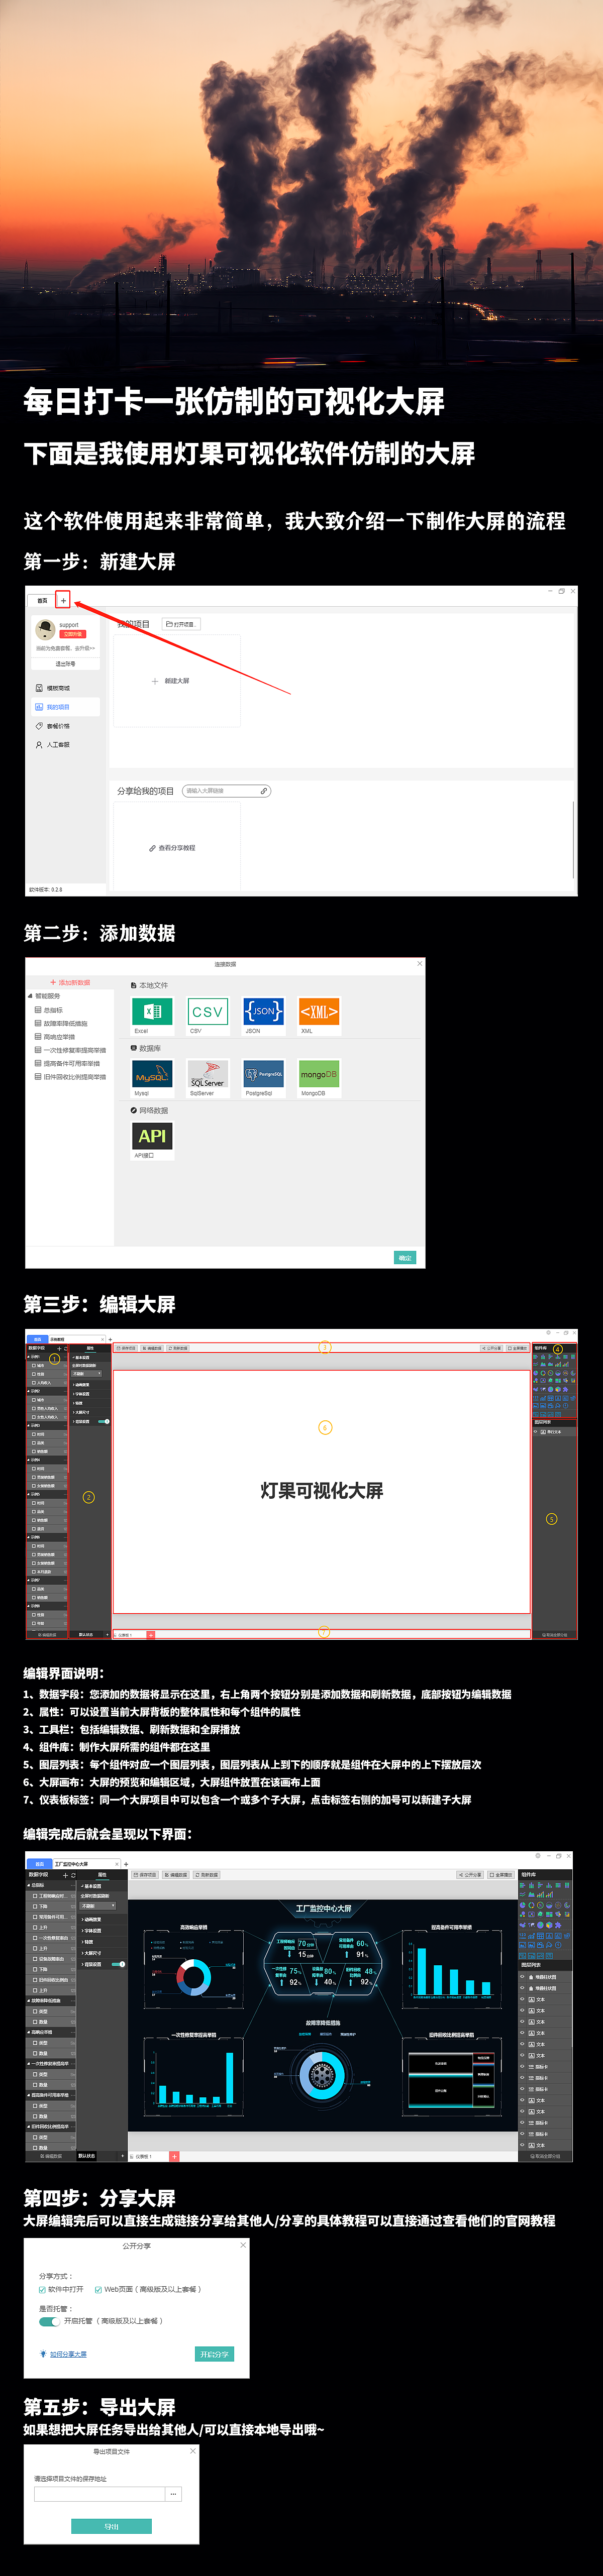Click 全屏播放 in the 工厂监控中心大屏 editor toolbar
Image resolution: width=603 pixels, height=2576 pixels.
point(501,1875)
